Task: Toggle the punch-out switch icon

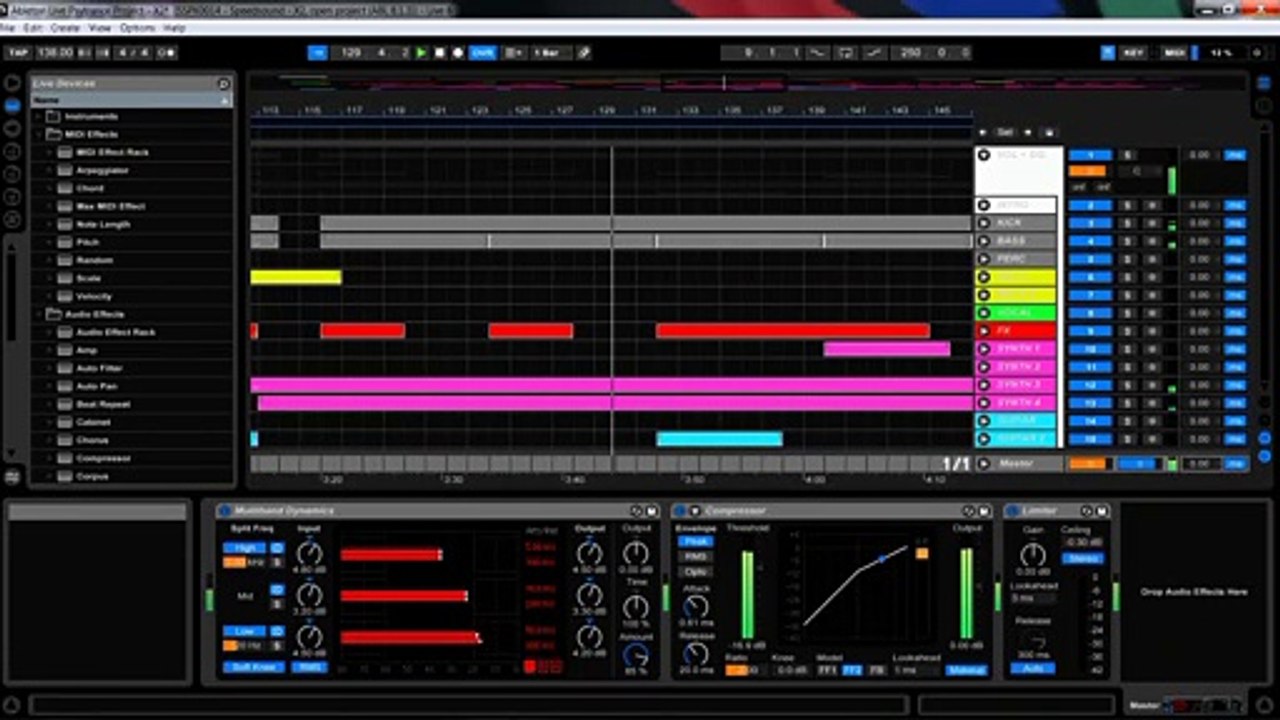Action: coord(874,53)
